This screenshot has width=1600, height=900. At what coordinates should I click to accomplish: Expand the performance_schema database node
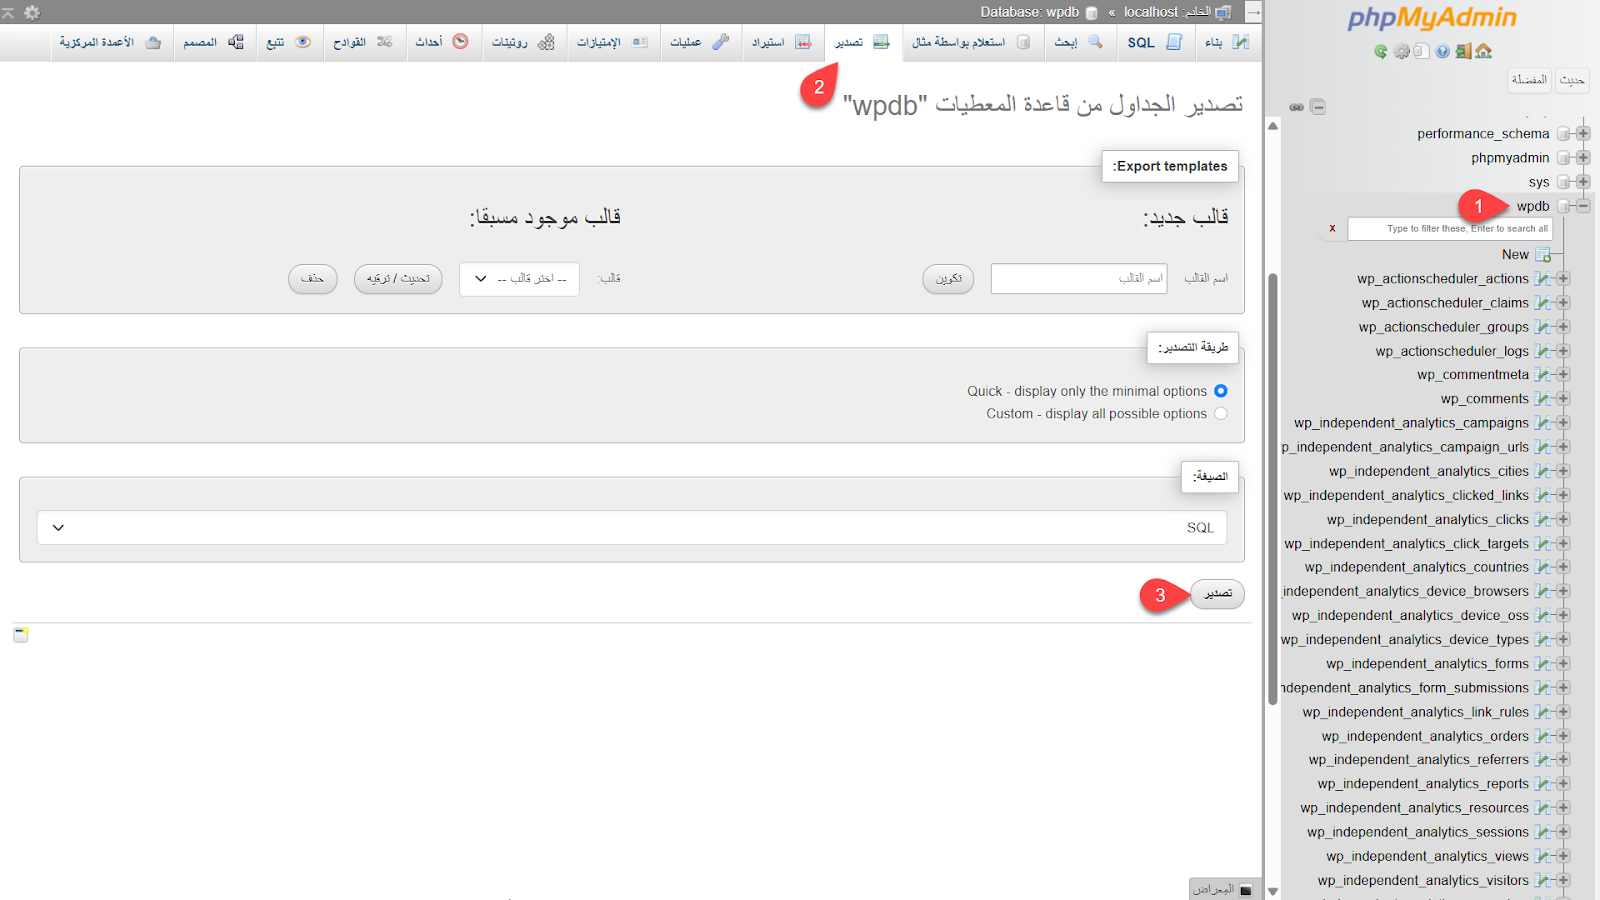pyautogui.click(x=1583, y=134)
